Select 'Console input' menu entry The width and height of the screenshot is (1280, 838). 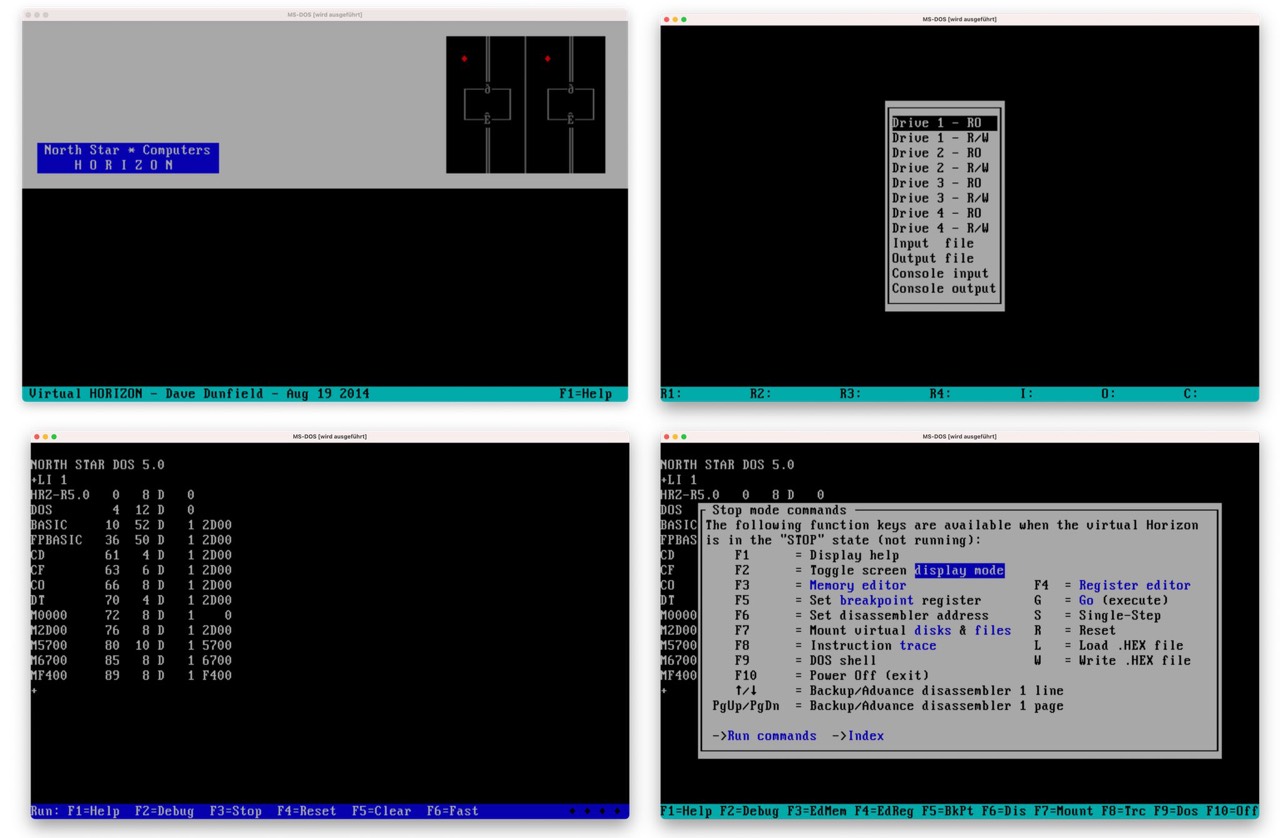944,273
